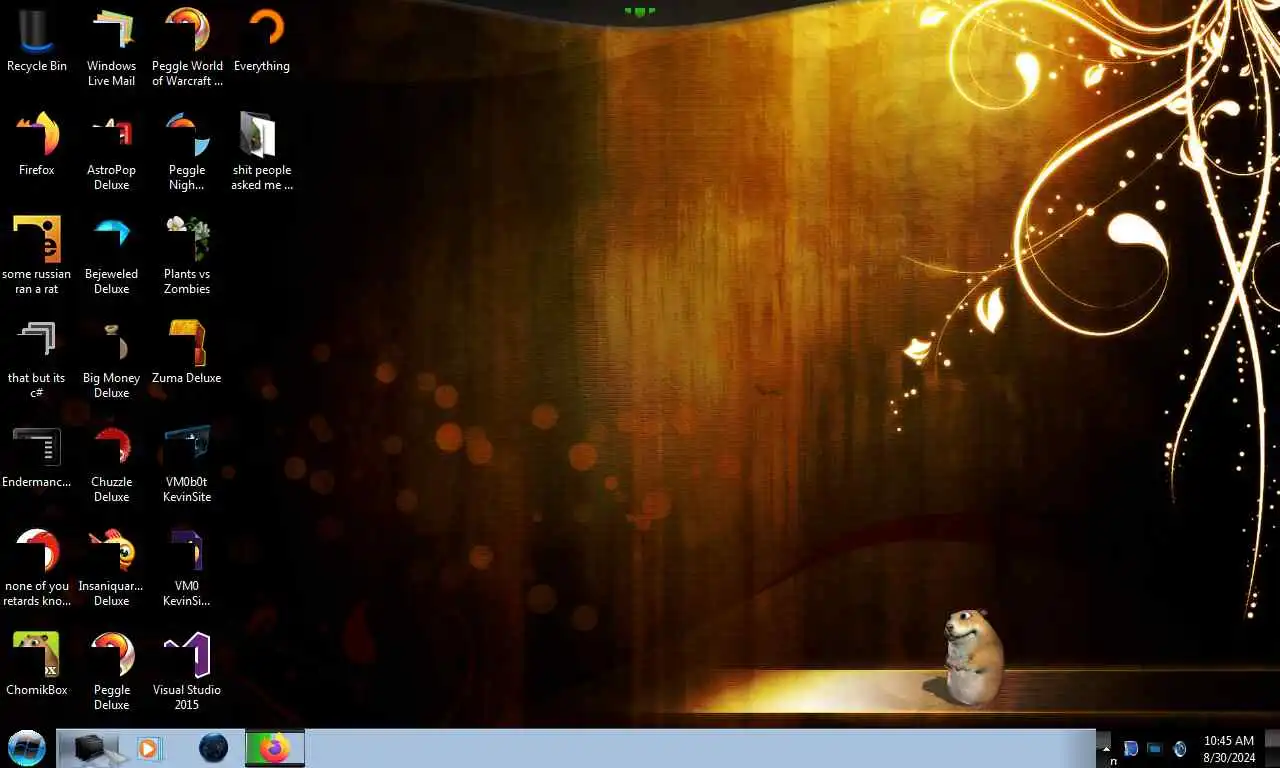Select the Plants vs Zombies shortcut
Screen dimensions: 1280x768
coord(187,256)
